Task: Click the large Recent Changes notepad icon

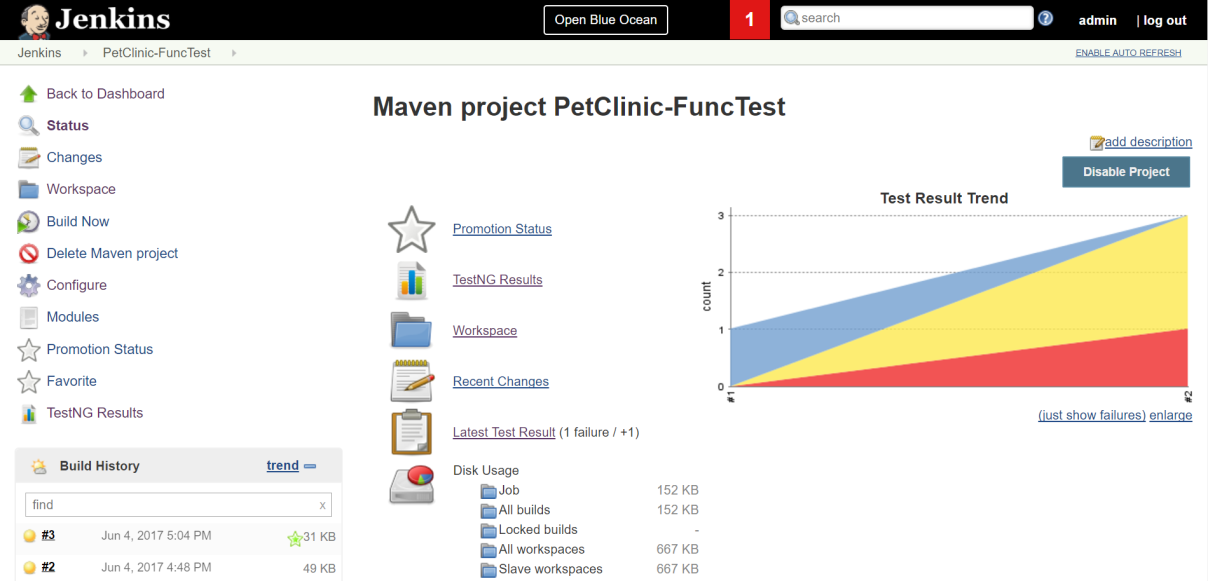Action: tap(411, 381)
